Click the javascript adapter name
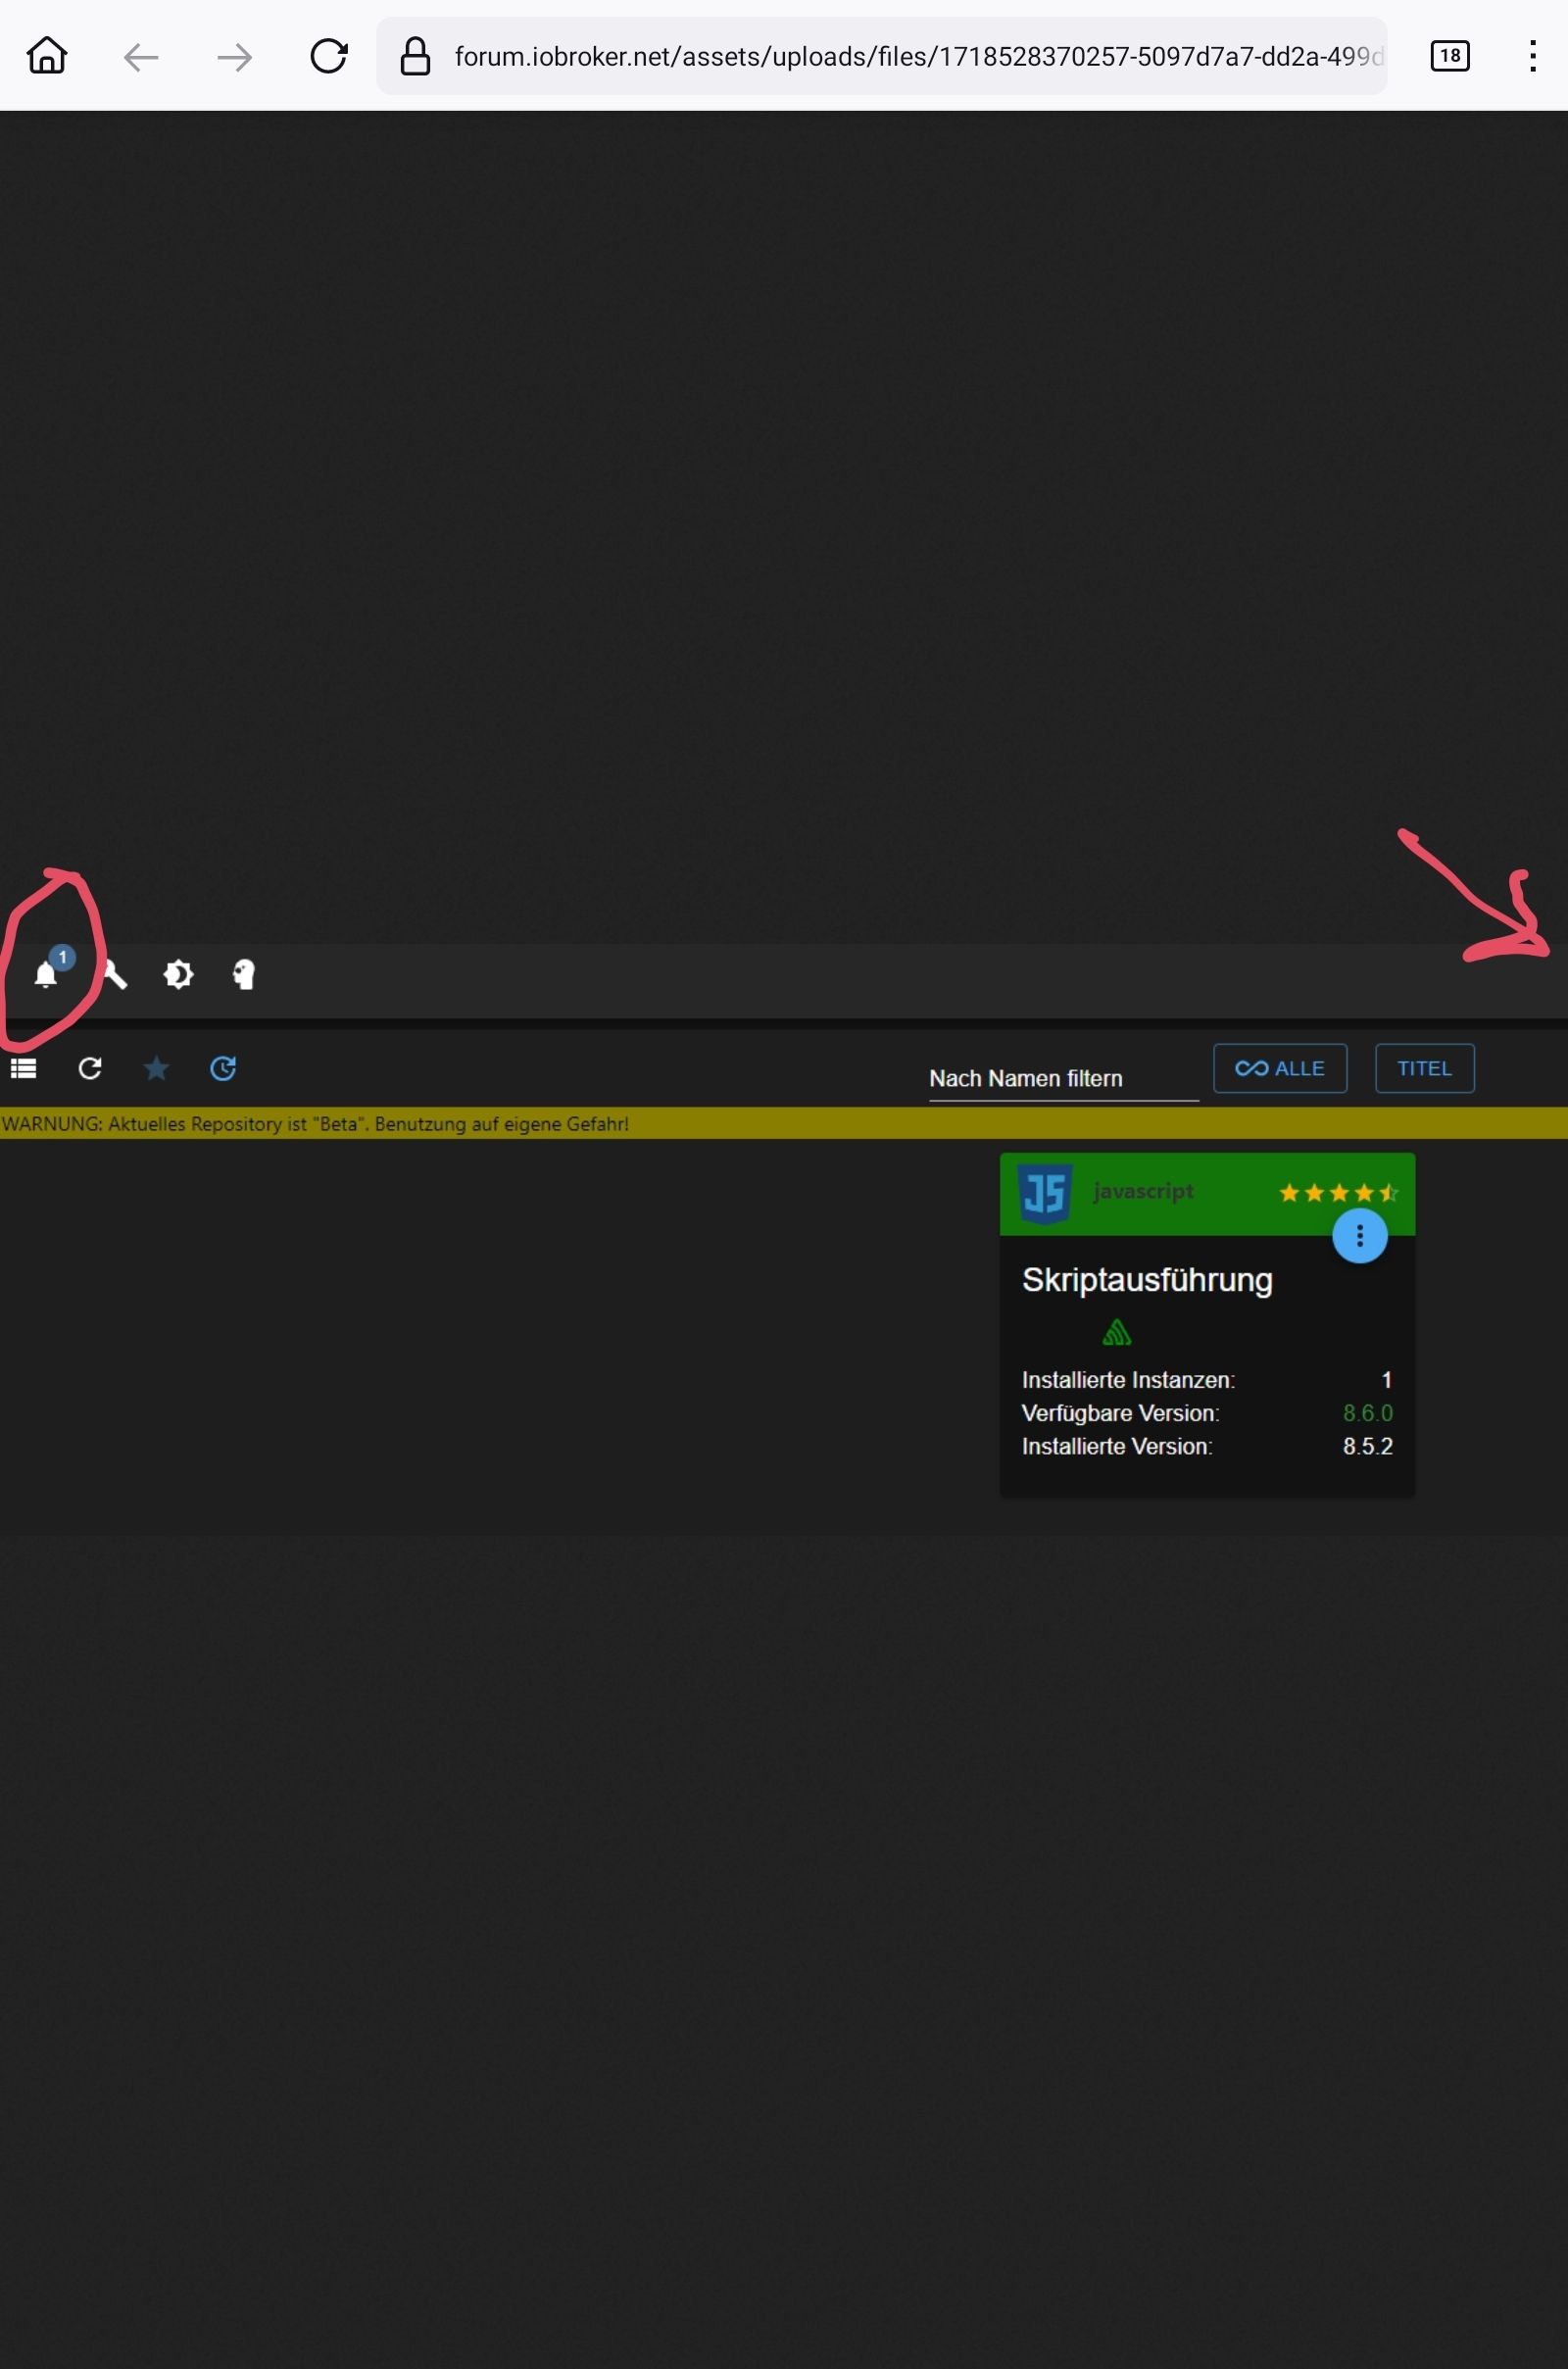 coord(1143,1191)
